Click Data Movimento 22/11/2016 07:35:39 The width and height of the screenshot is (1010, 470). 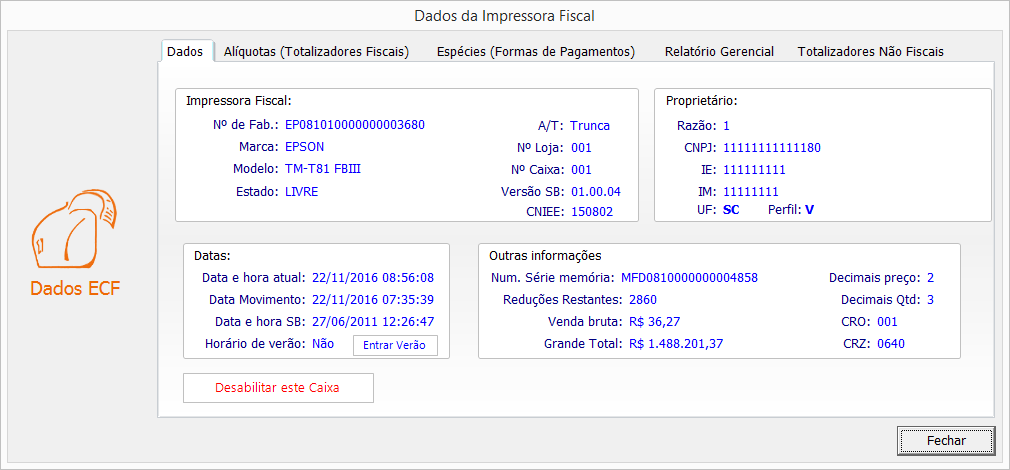[x=373, y=300]
